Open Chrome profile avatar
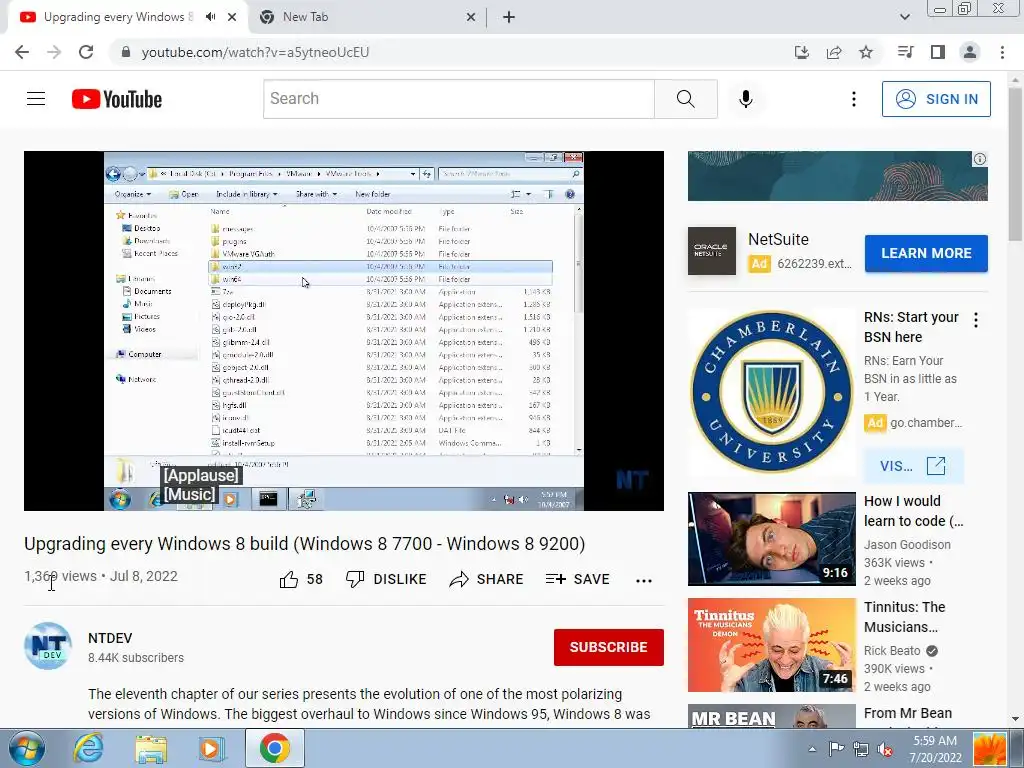The width and height of the screenshot is (1024, 768). (970, 52)
